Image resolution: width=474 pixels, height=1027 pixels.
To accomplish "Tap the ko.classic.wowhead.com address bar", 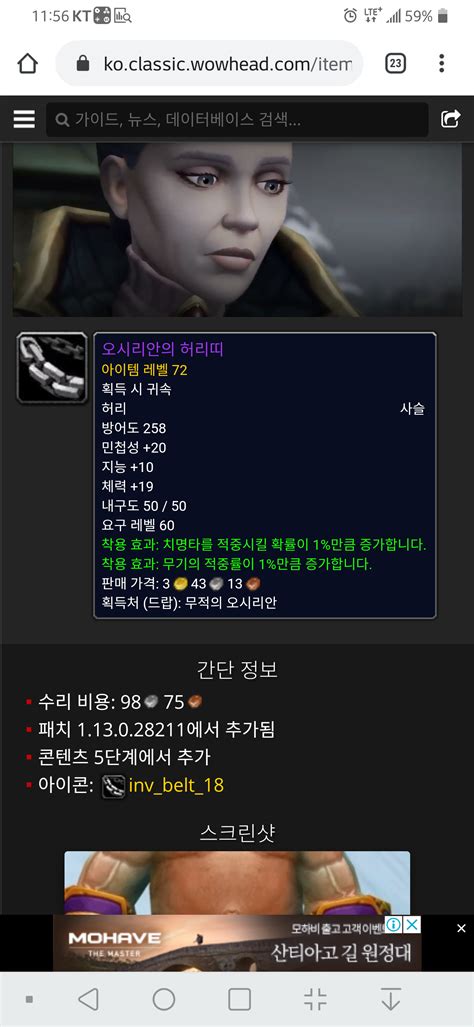I will pyautogui.click(x=210, y=64).
